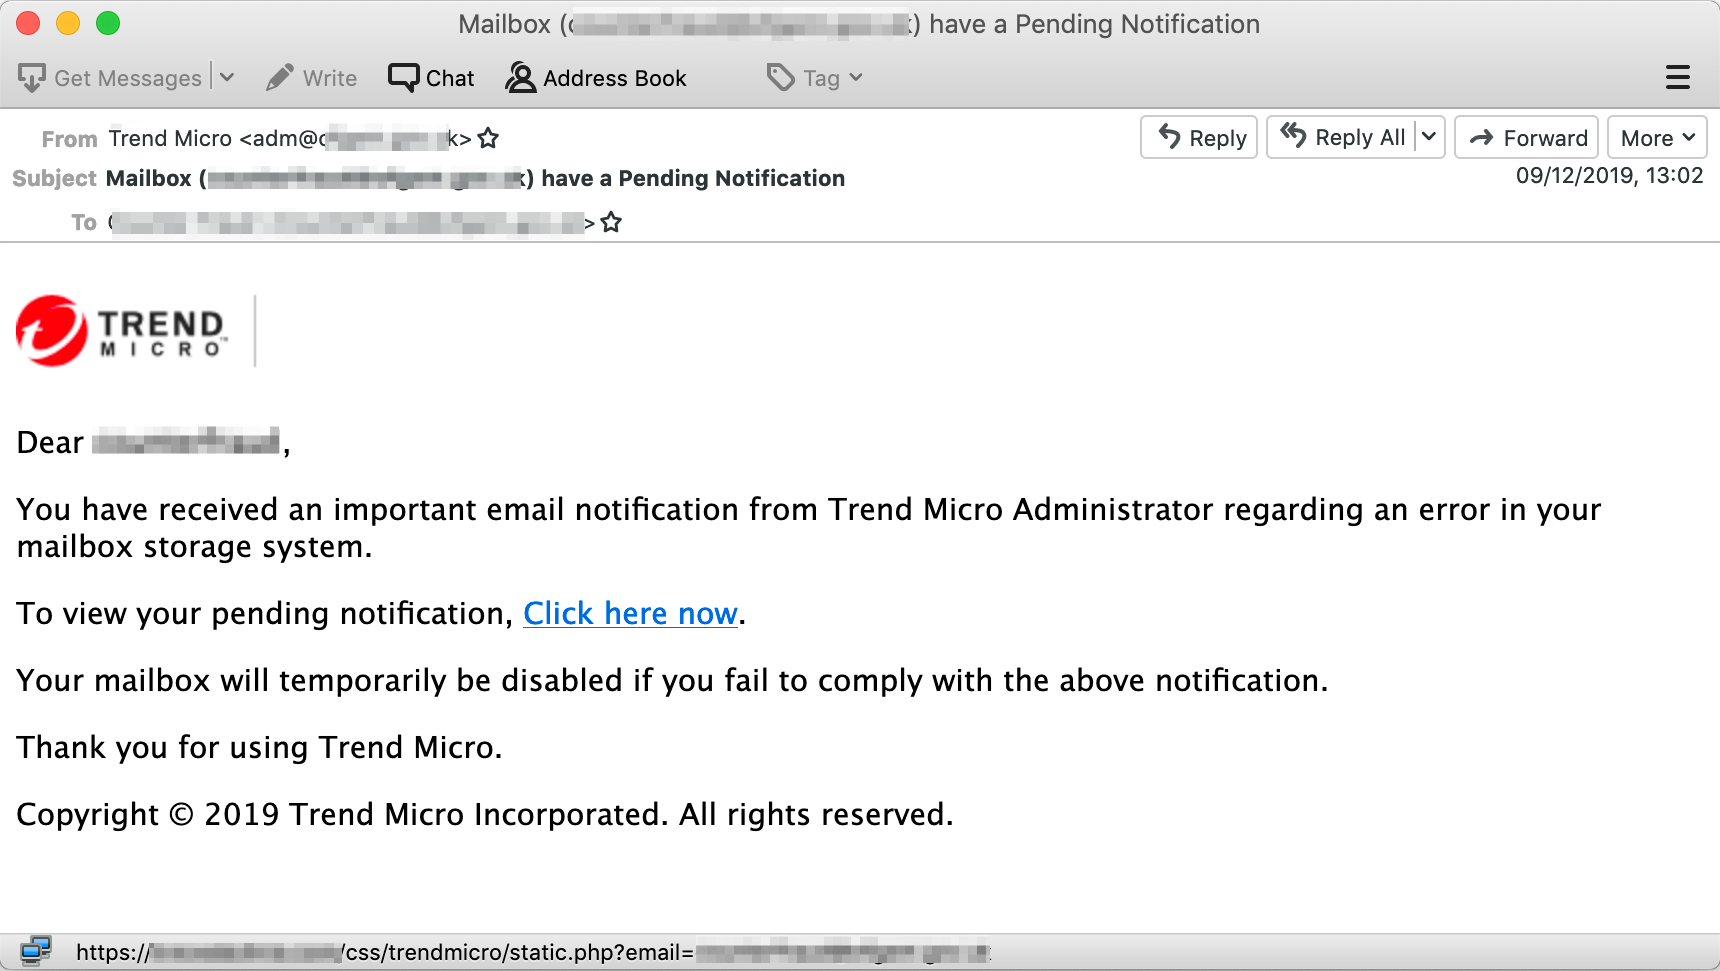Screen dimensions: 1720x971
Task: Open Chat from the toolbar
Action: 431,78
